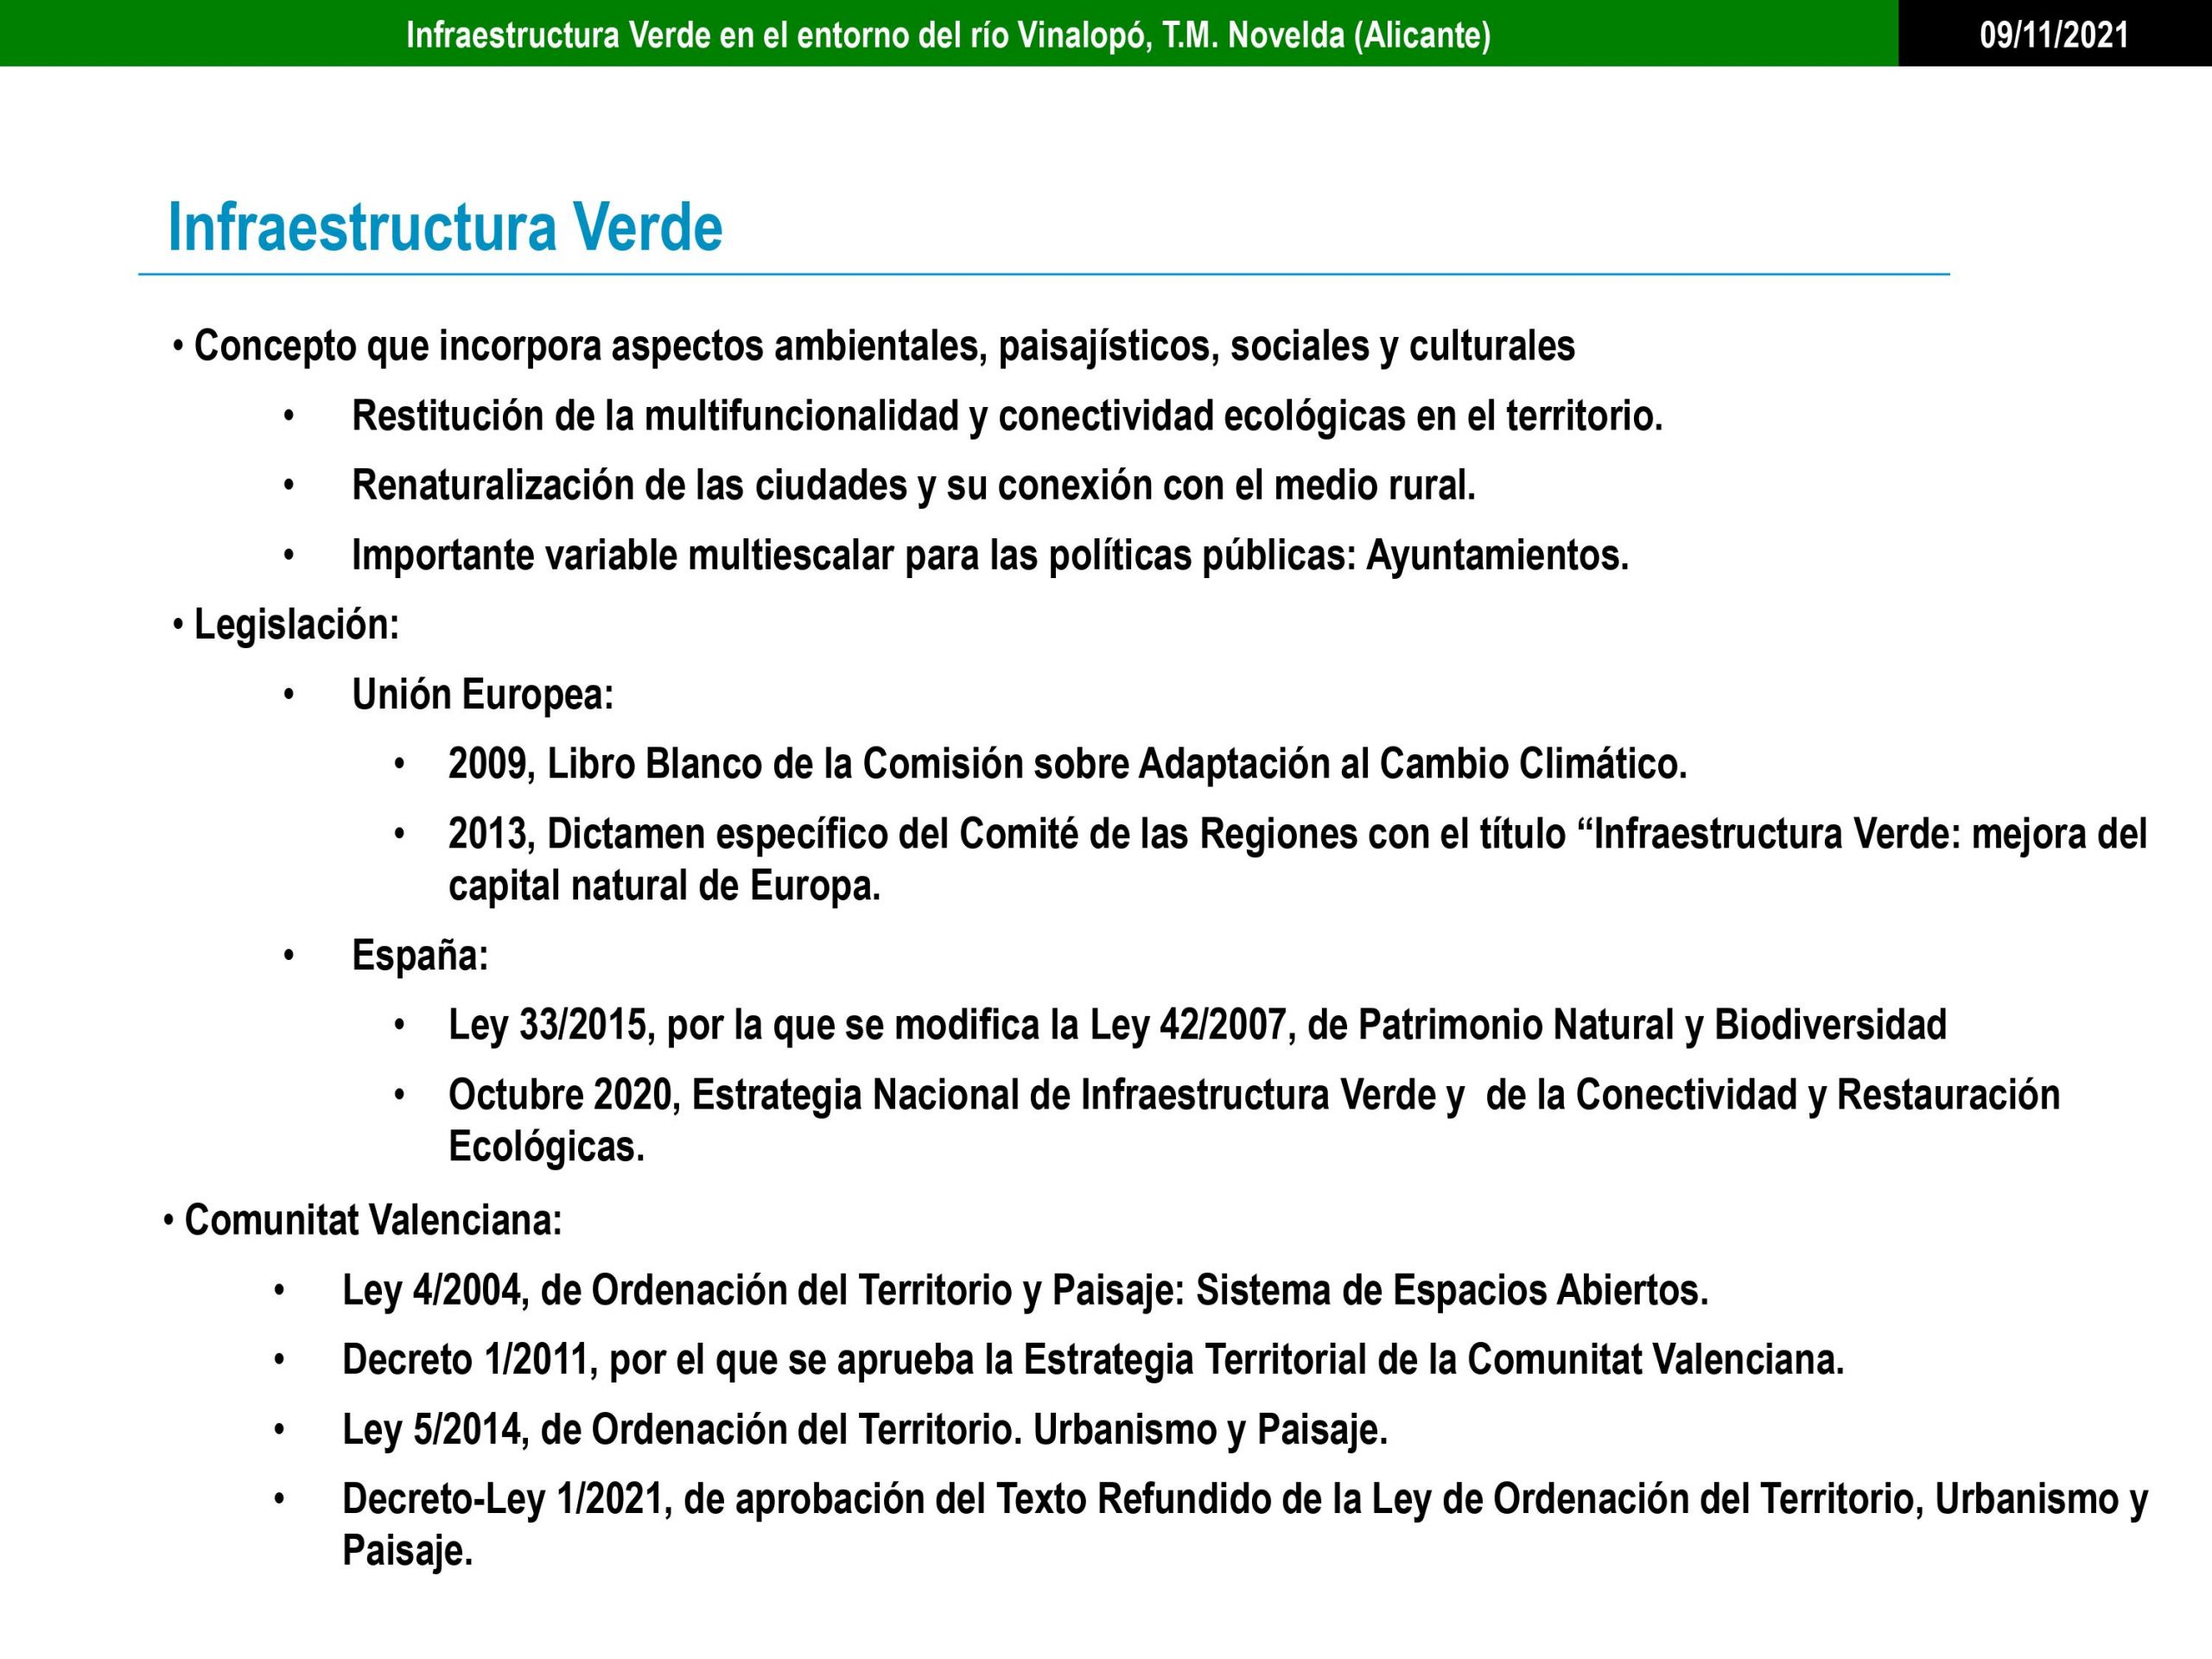
Task: Click the green header bar presentation title
Action: pos(948,35)
